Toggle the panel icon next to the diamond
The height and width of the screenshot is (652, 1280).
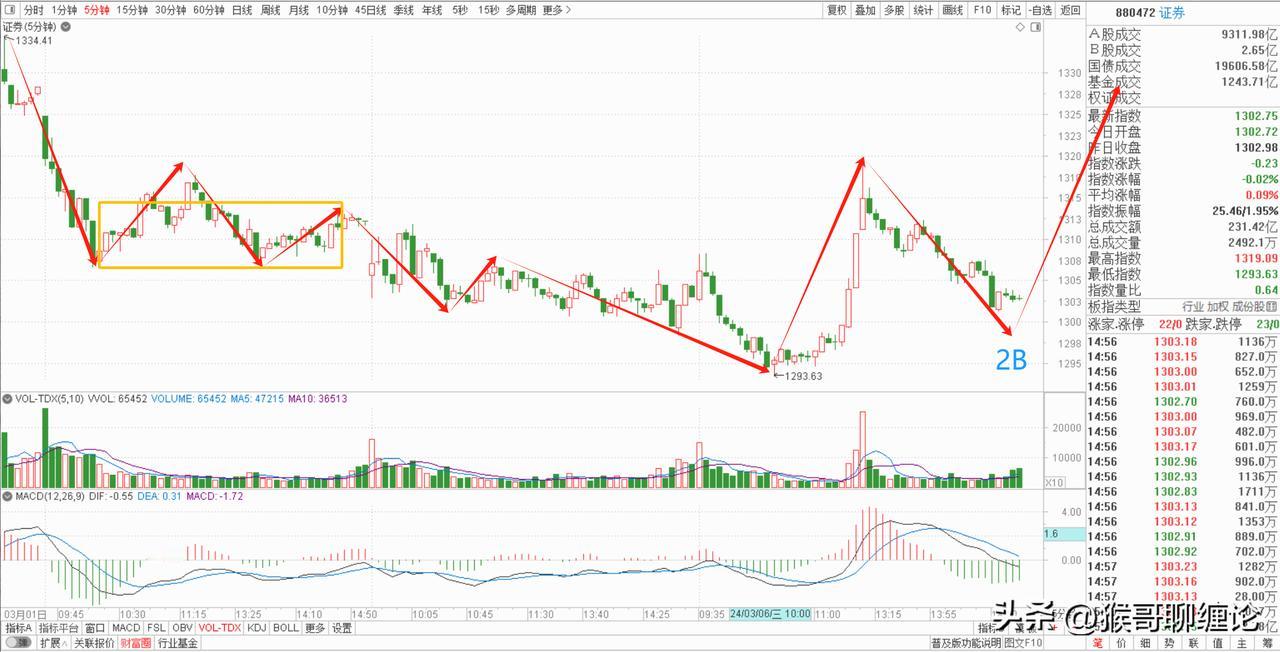point(1036,28)
